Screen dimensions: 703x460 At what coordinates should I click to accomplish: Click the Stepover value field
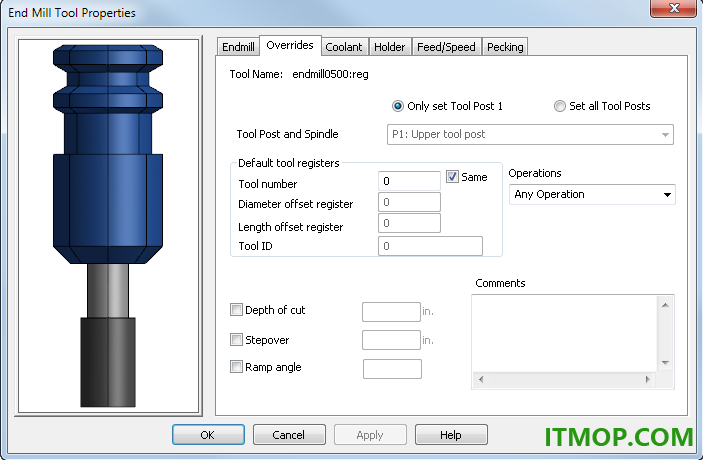(x=391, y=340)
